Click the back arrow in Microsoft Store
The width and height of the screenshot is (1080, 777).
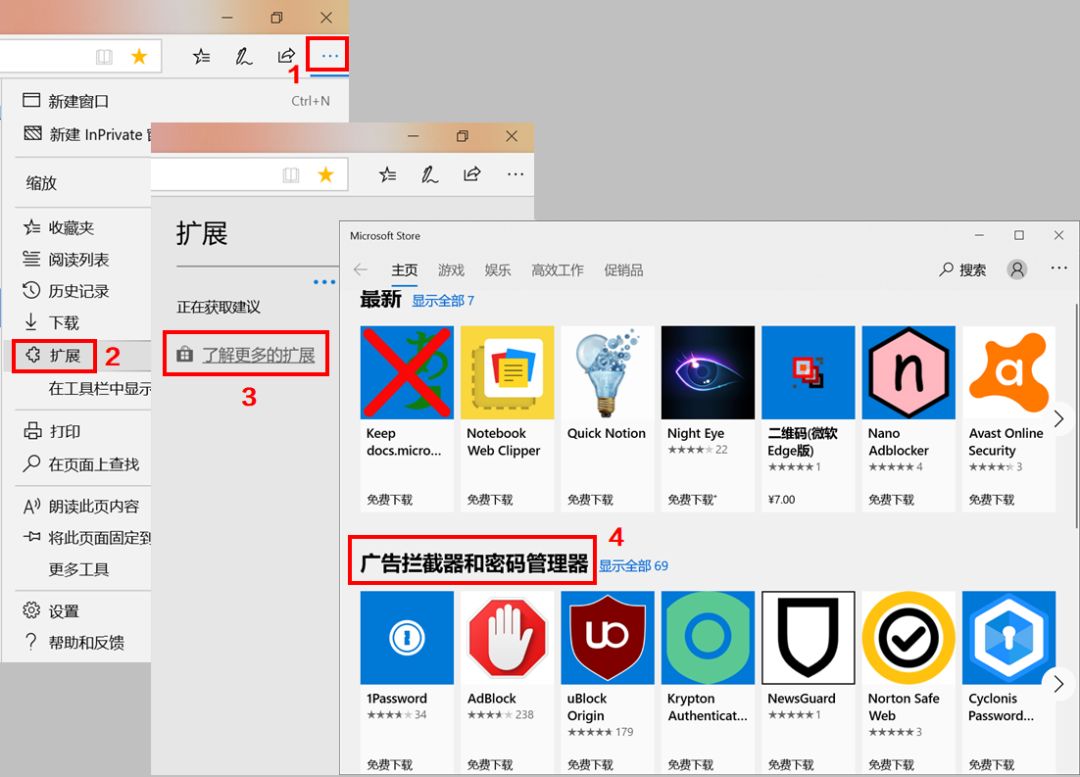pos(360,269)
